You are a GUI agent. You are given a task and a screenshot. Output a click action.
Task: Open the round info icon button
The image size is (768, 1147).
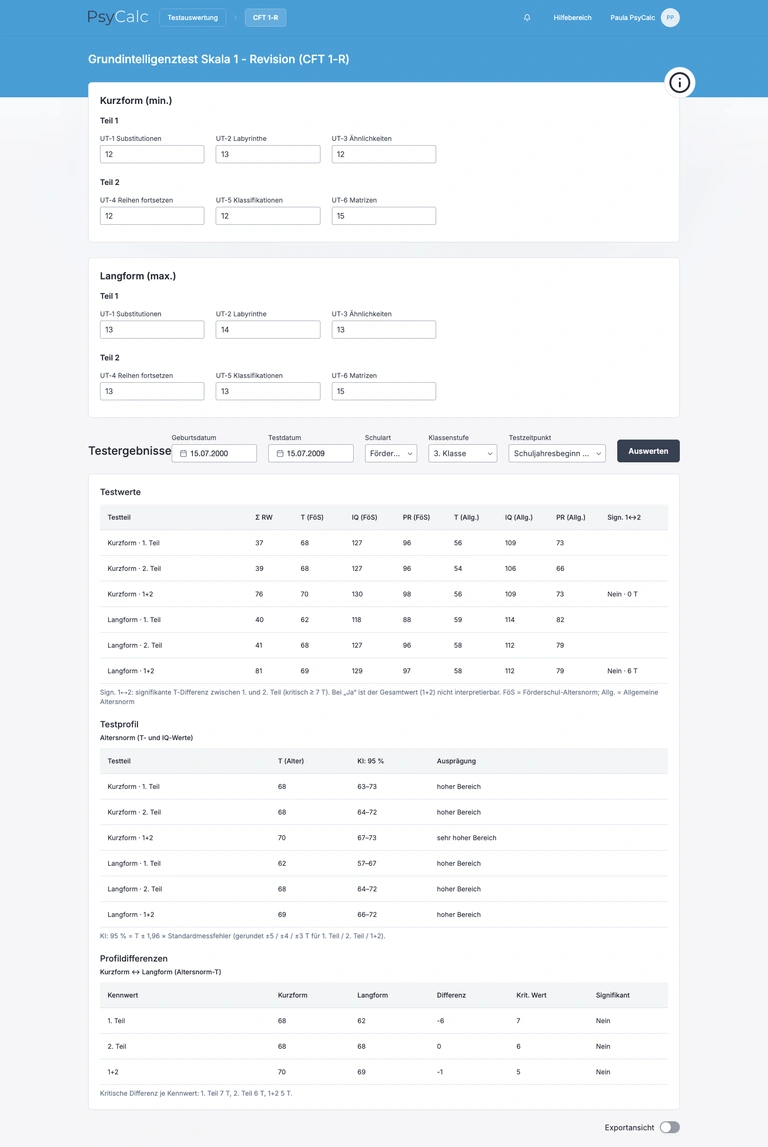point(679,83)
